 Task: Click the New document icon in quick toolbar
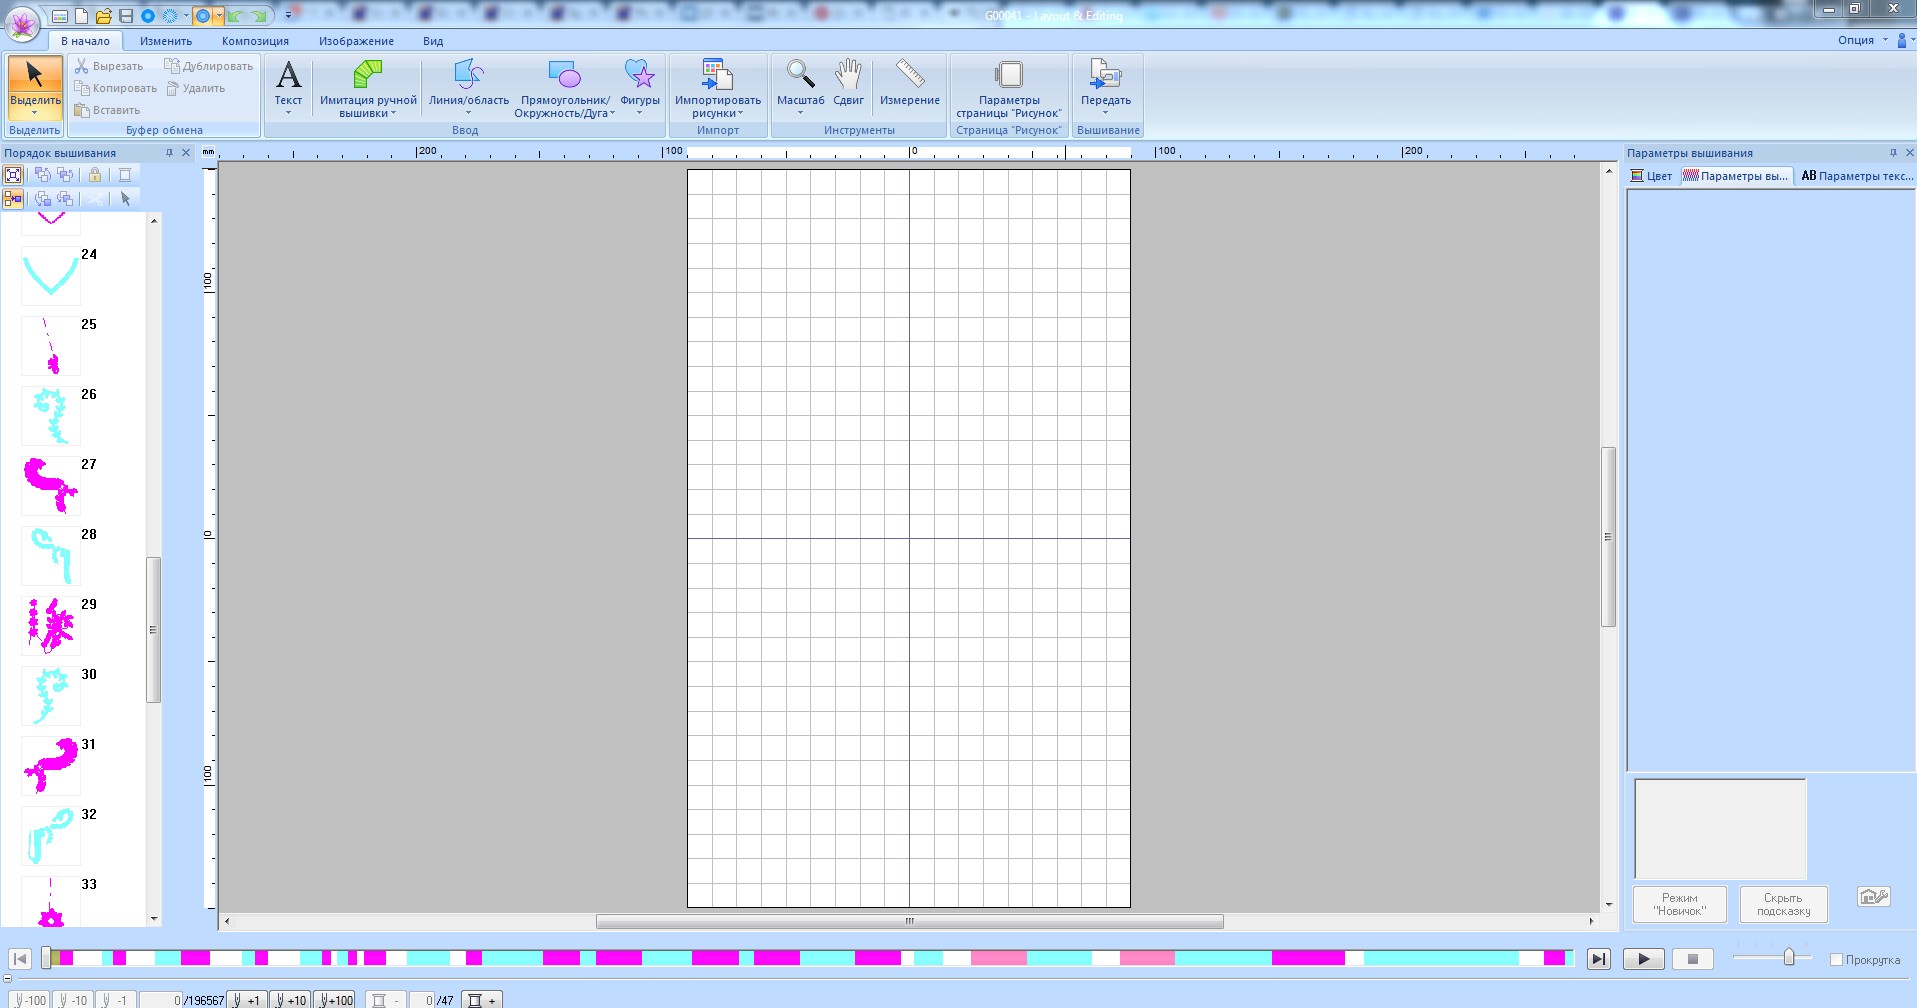point(82,16)
